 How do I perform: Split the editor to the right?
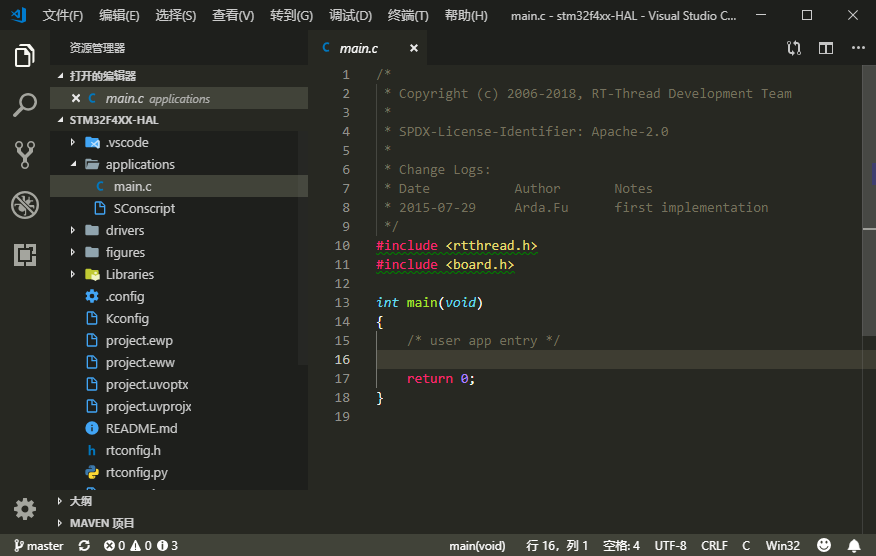click(826, 48)
